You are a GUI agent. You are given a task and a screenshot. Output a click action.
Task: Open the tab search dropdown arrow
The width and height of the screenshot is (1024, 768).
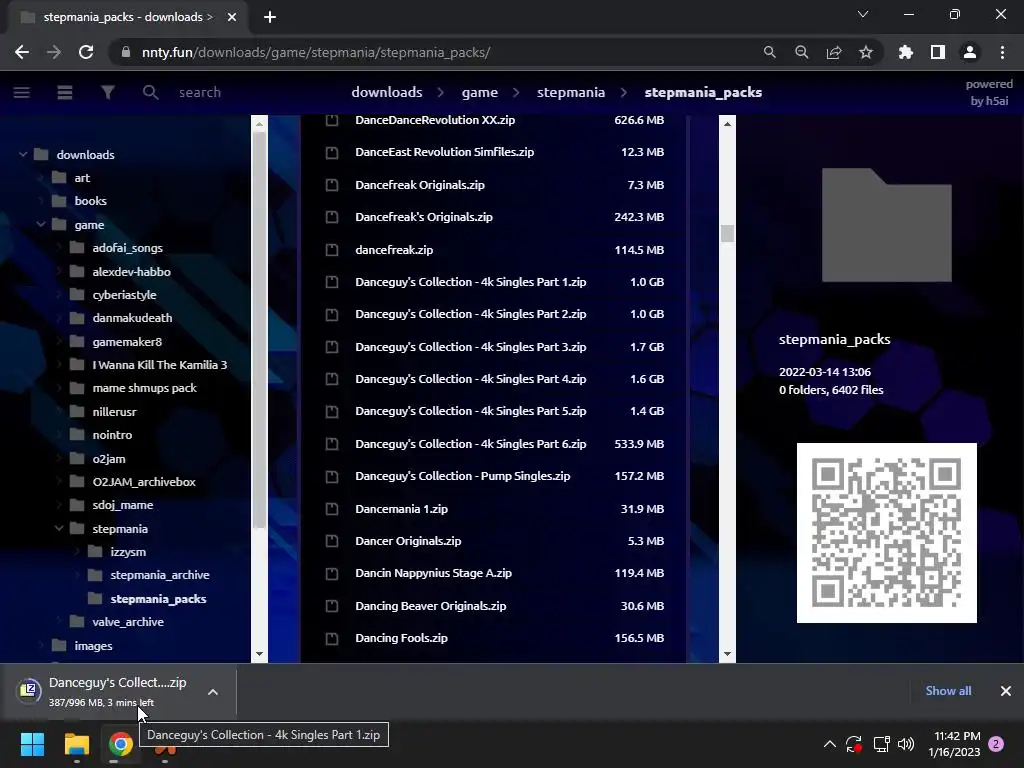pos(863,14)
